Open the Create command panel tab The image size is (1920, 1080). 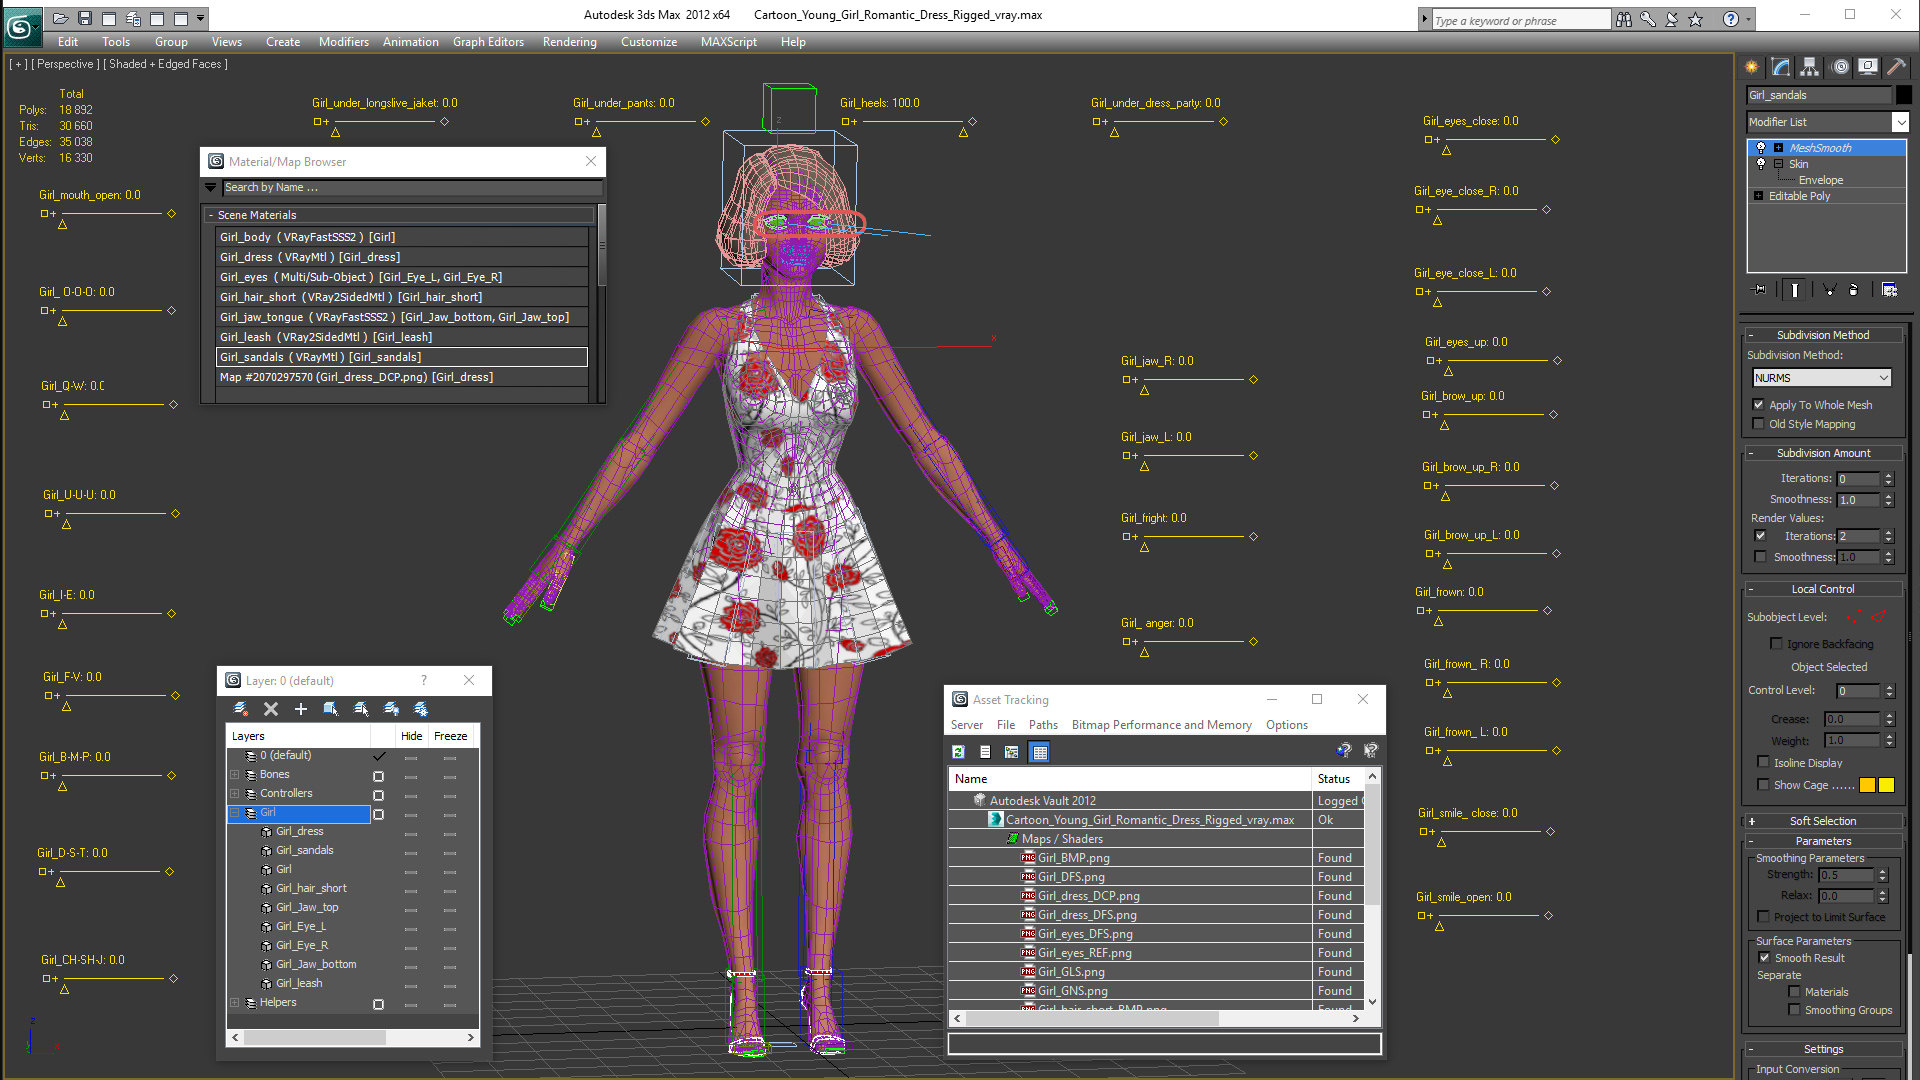point(1752,67)
